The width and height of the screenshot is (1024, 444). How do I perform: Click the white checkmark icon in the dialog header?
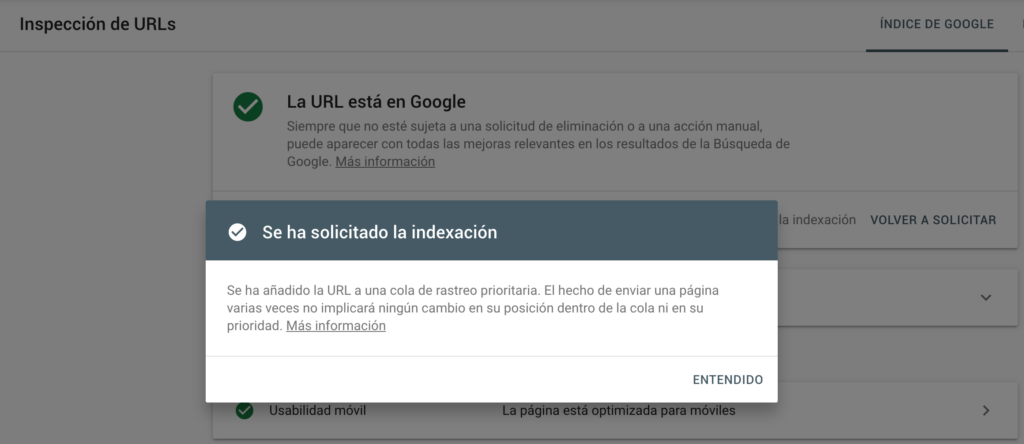(x=237, y=232)
